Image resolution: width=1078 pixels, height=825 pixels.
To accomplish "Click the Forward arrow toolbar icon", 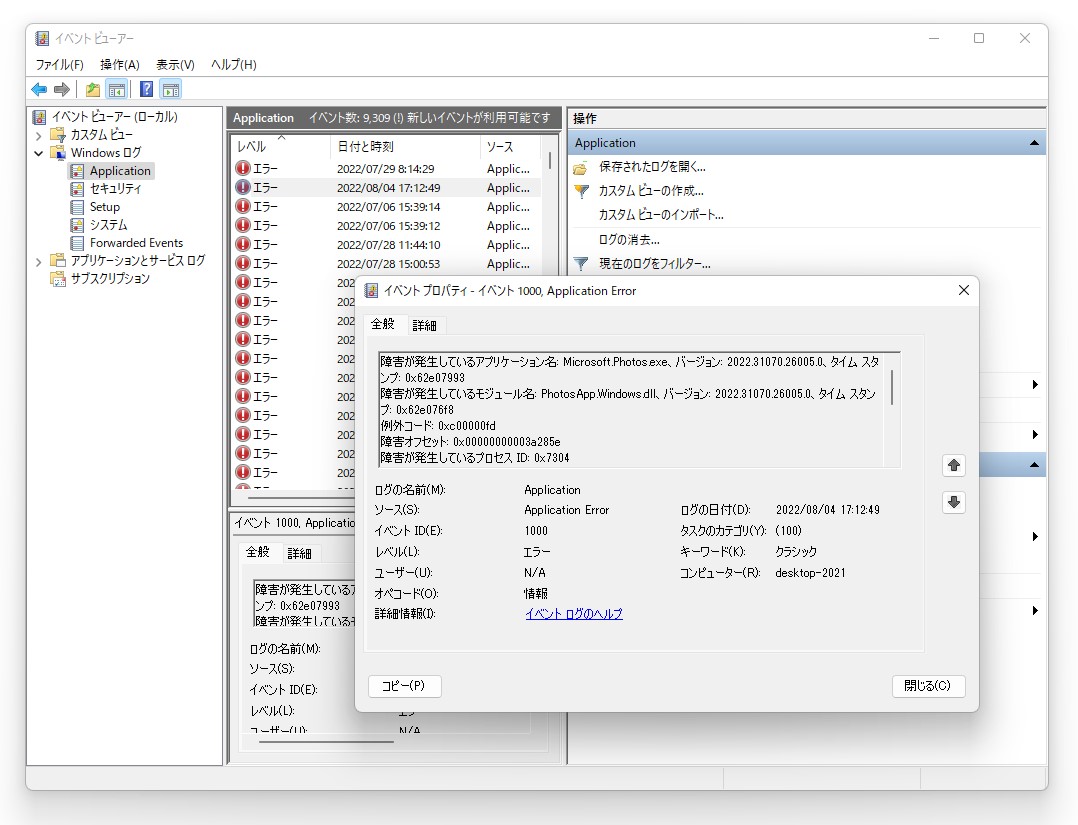I will click(62, 89).
